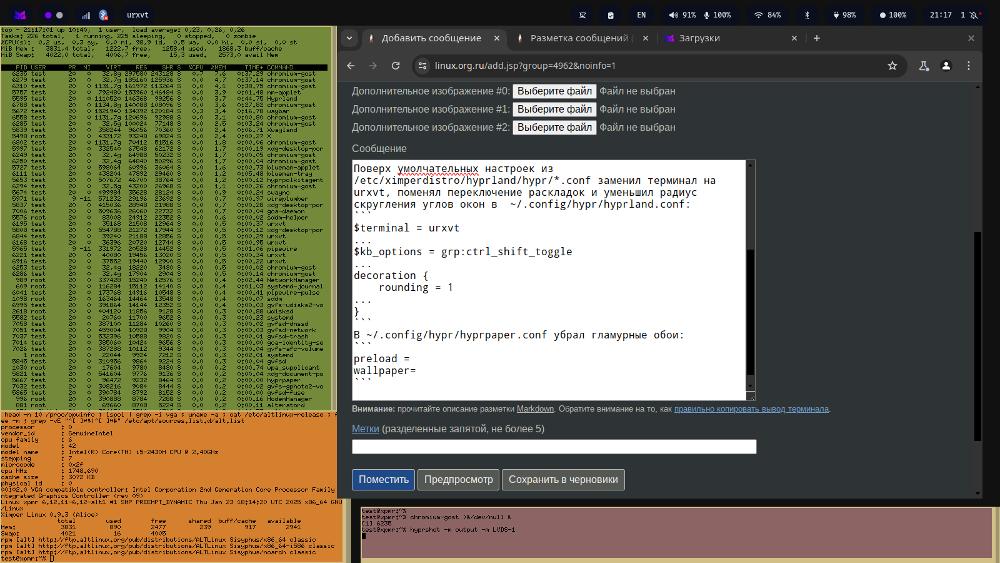Click the linux.org.ru address bar URL
This screenshot has width=1000, height=563.
point(525,66)
